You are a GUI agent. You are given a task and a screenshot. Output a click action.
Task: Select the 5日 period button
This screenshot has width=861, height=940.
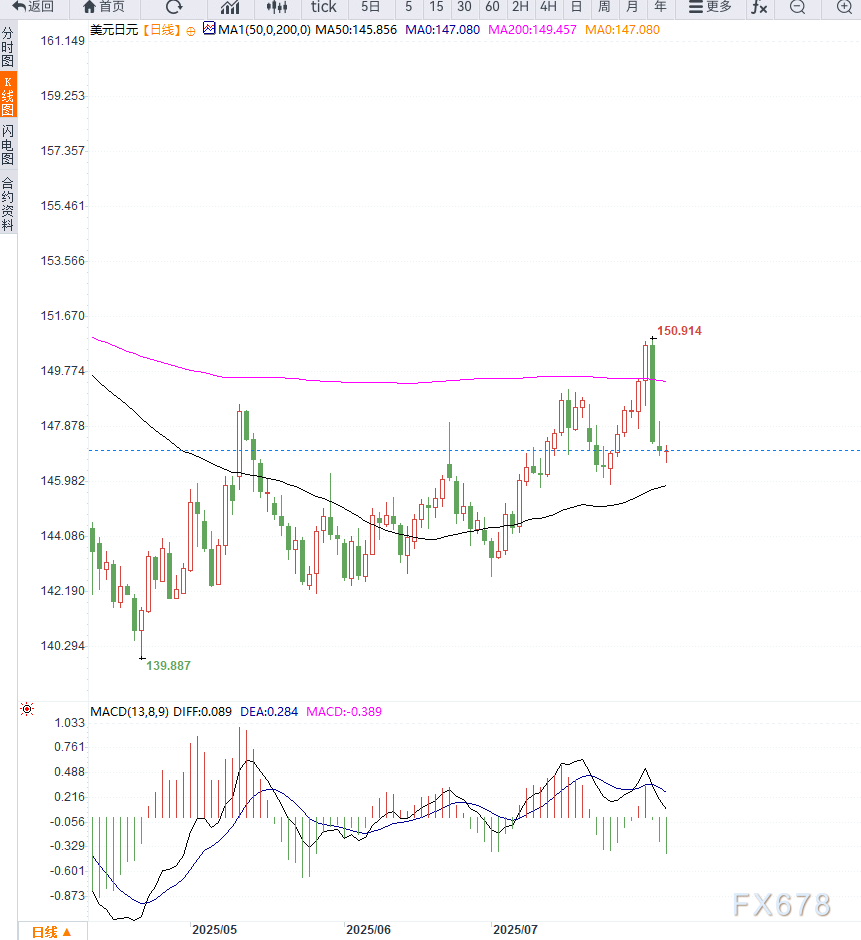click(x=371, y=7)
